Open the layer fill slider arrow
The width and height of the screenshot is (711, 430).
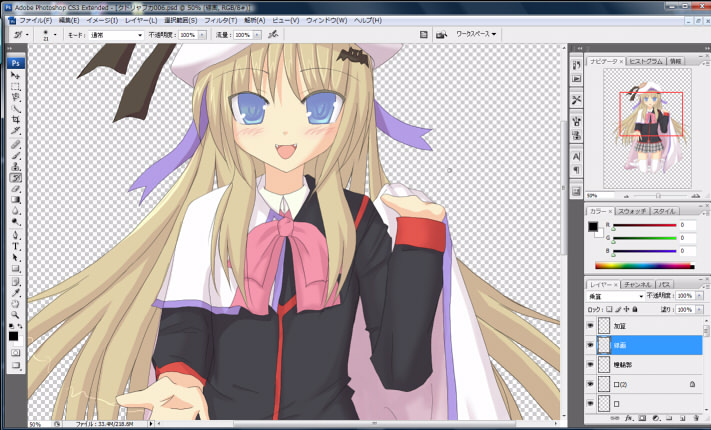[698, 309]
